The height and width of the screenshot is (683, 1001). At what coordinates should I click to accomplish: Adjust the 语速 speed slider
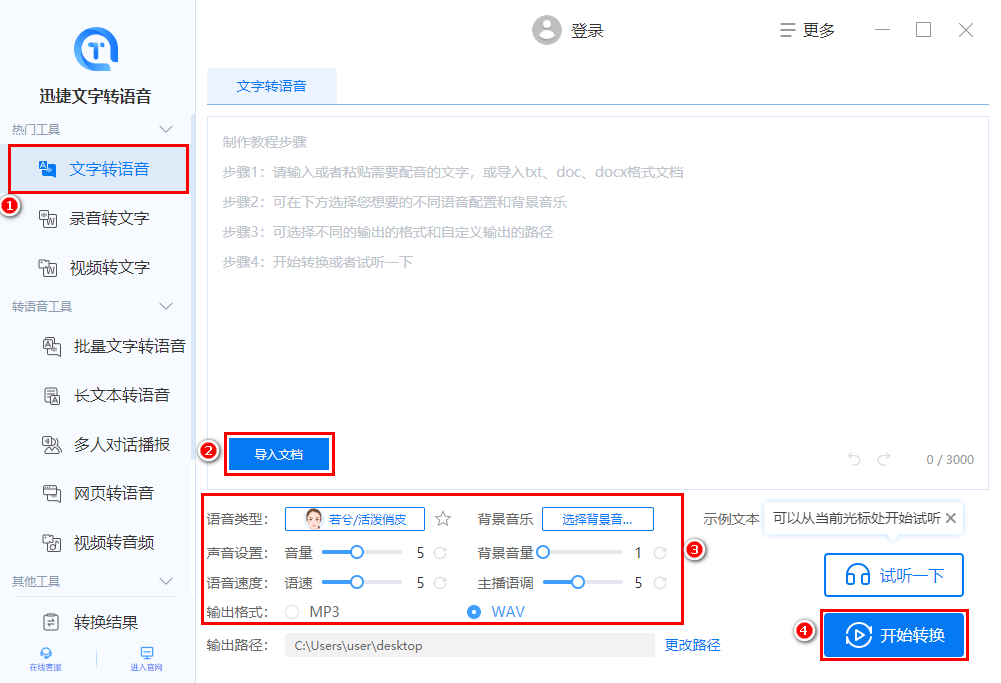pyautogui.click(x=356, y=581)
